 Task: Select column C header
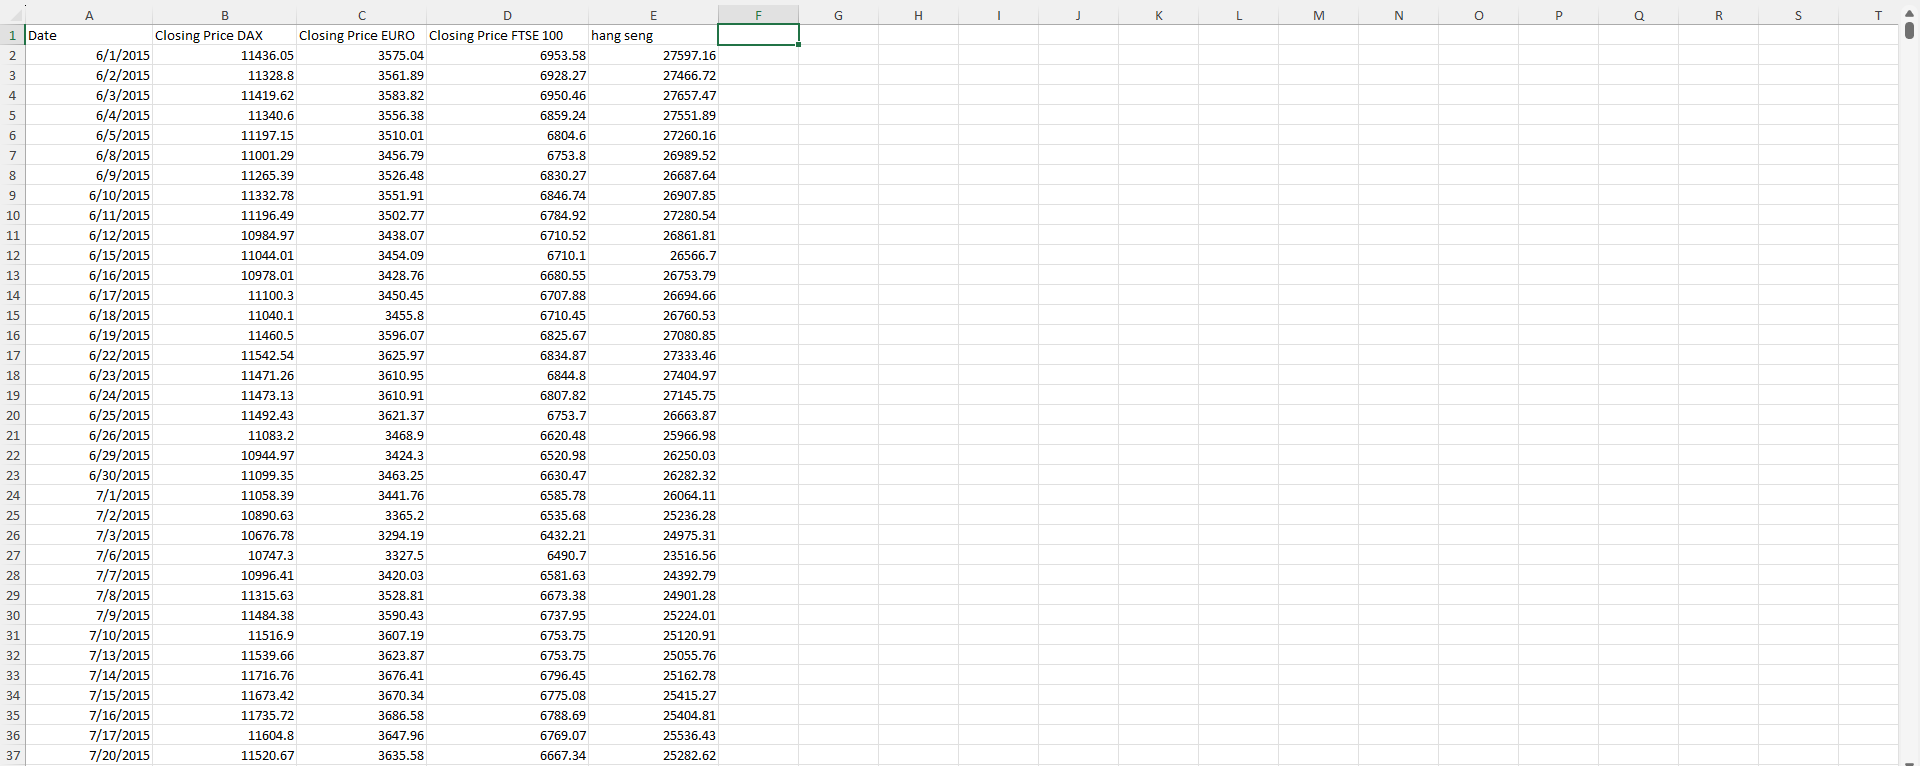(x=361, y=15)
